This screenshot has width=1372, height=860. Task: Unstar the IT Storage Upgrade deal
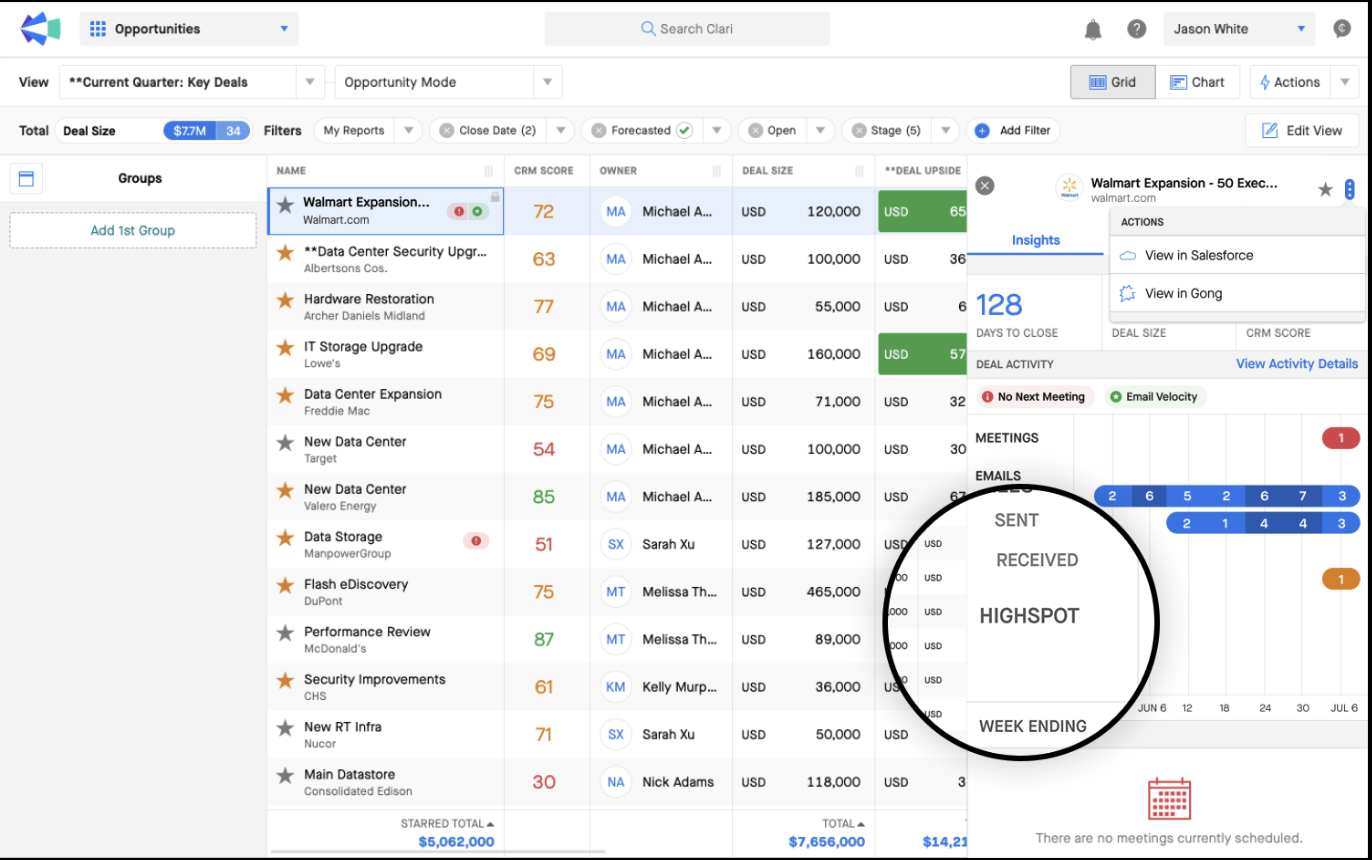(285, 347)
